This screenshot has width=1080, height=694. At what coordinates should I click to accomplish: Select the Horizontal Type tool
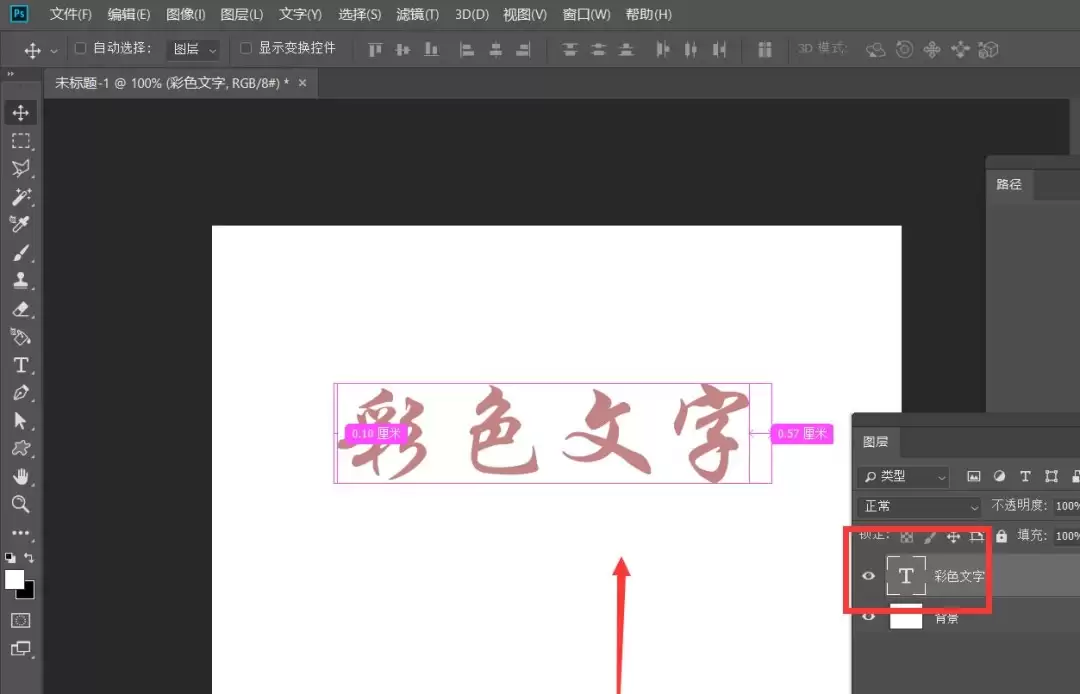pos(21,365)
